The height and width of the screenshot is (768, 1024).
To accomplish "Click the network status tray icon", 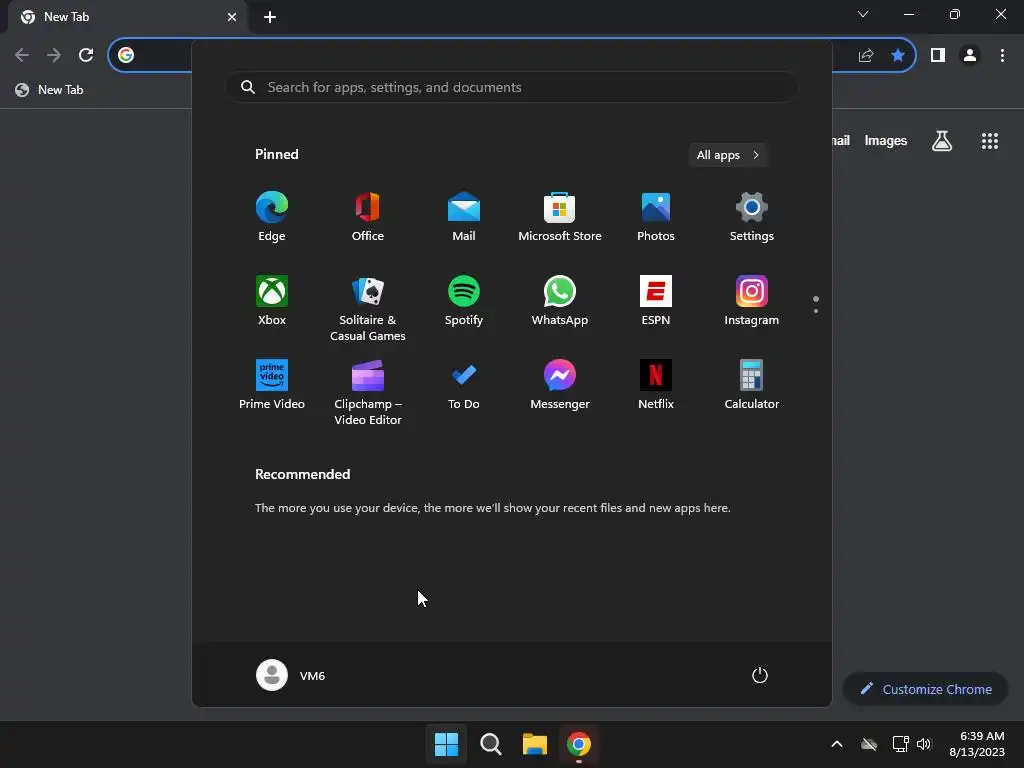I will [x=901, y=744].
